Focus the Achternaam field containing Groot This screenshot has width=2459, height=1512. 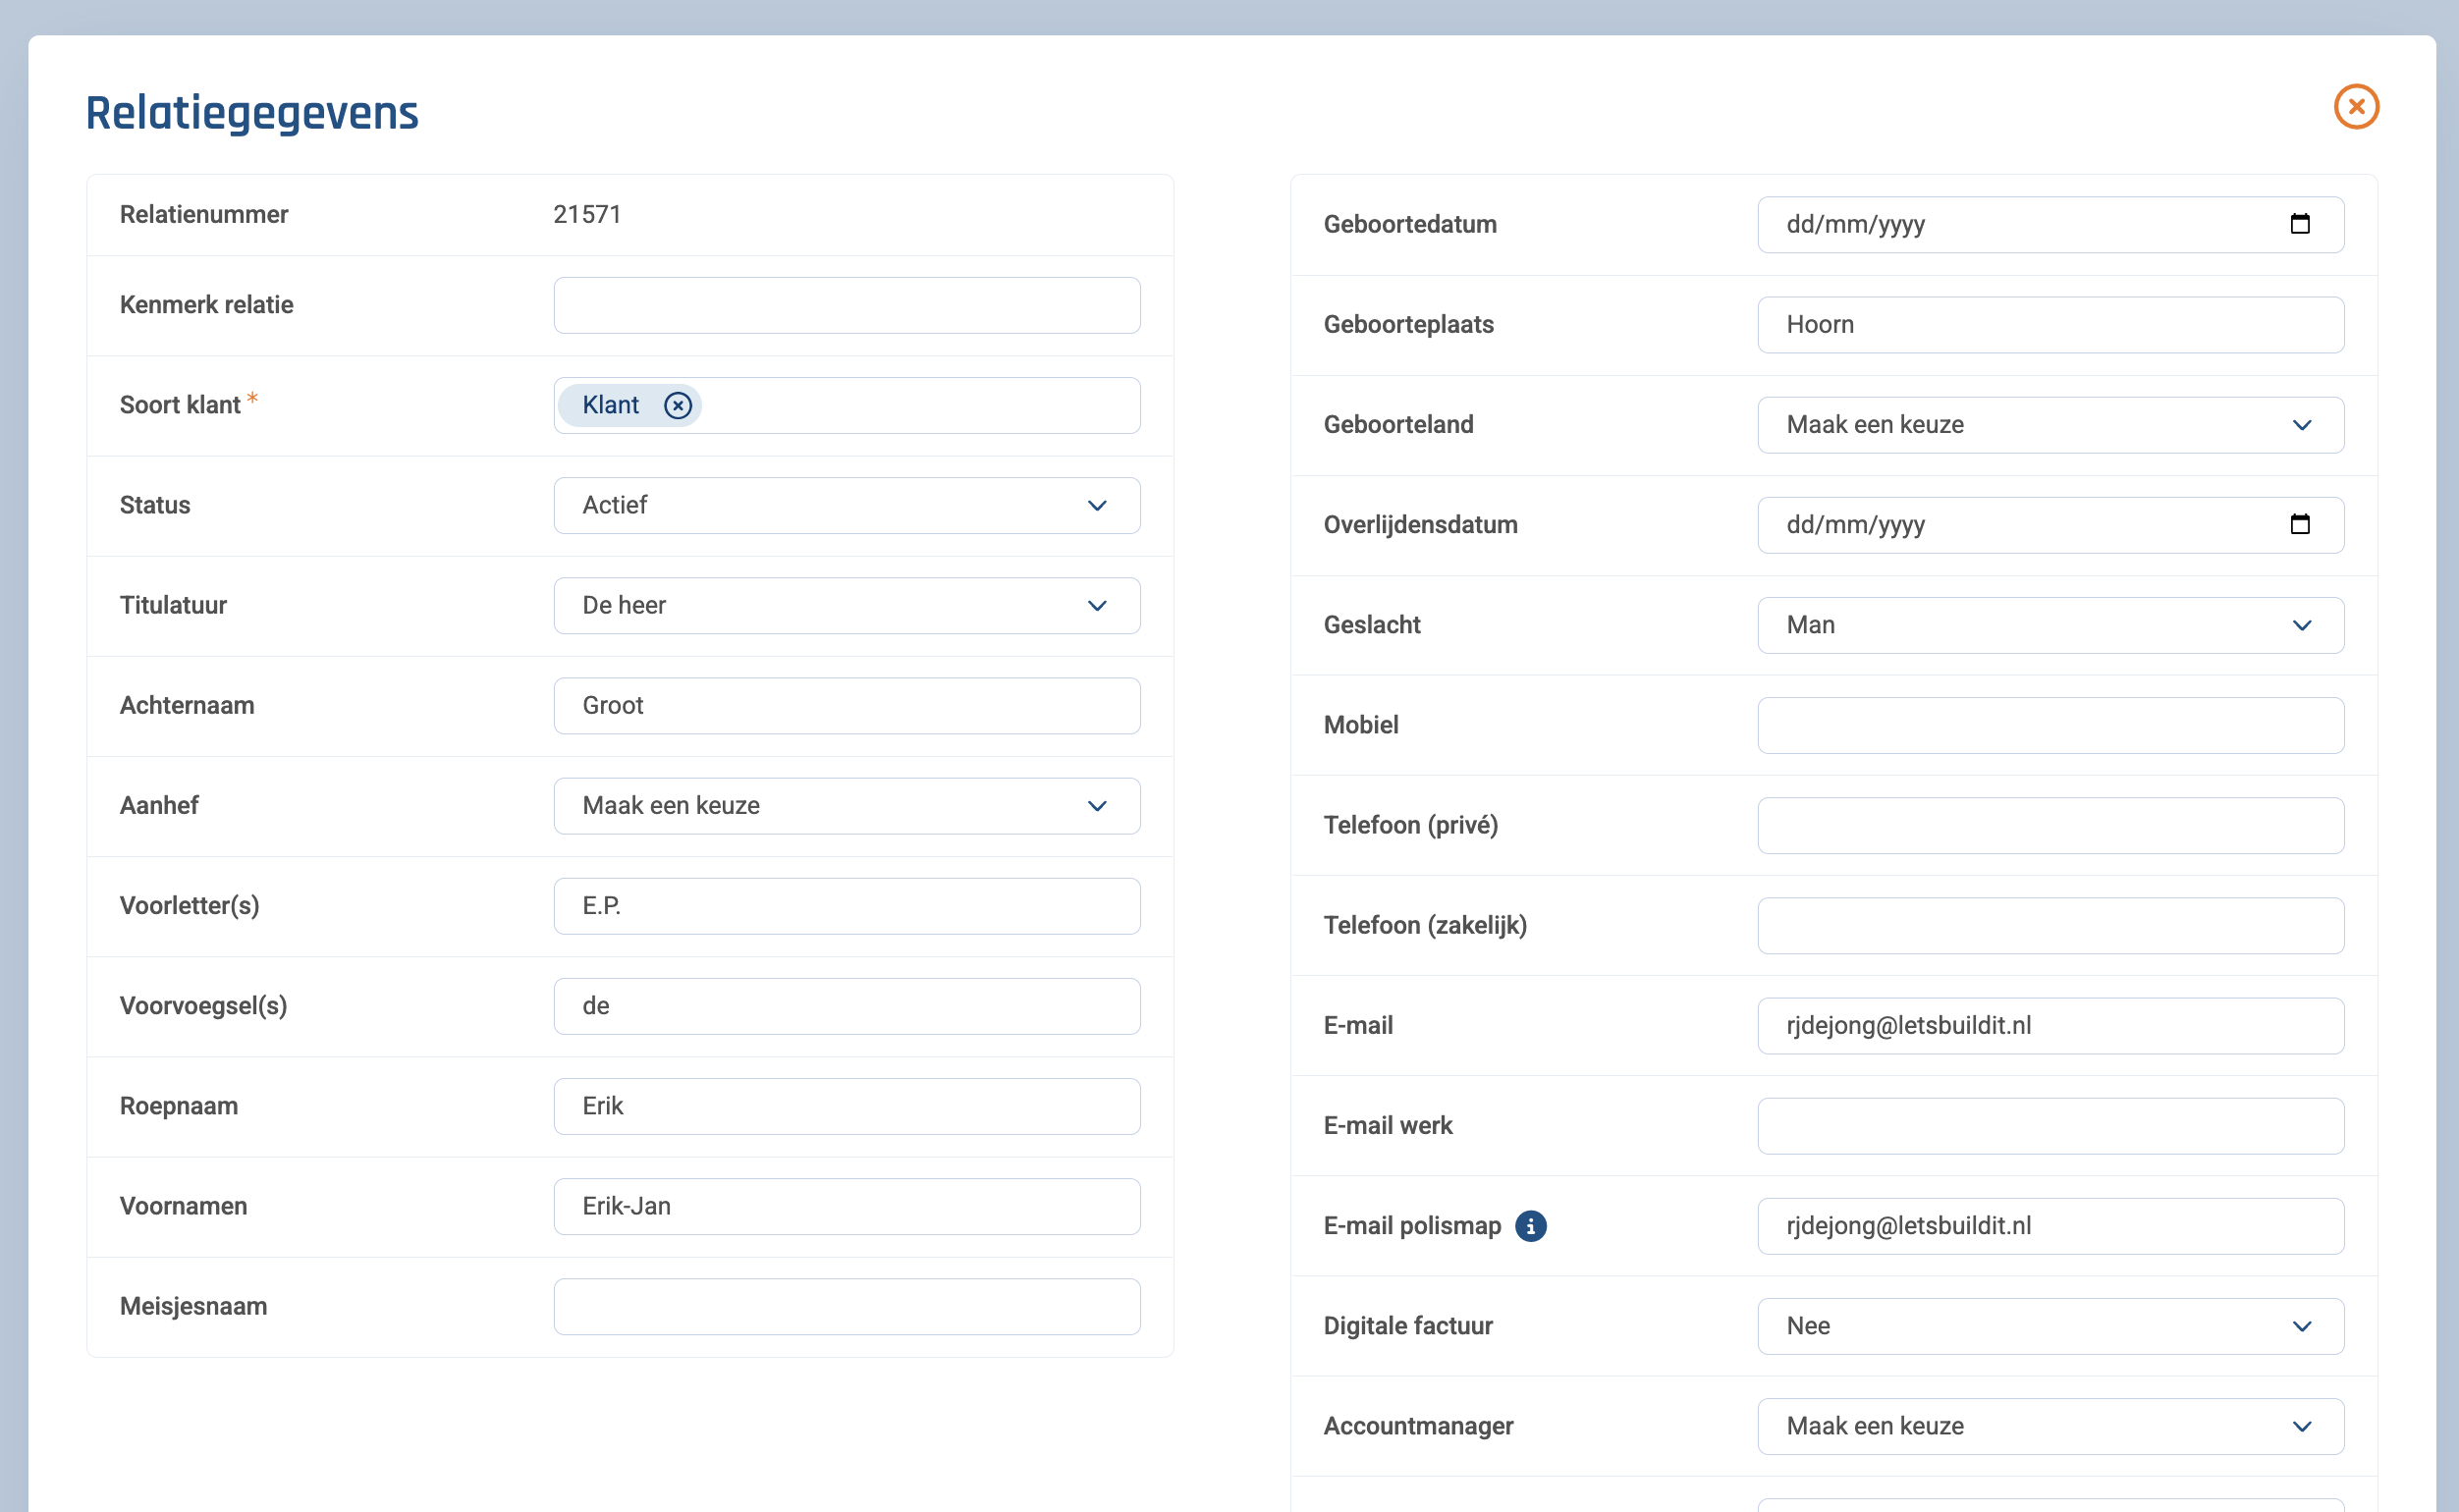coord(846,705)
